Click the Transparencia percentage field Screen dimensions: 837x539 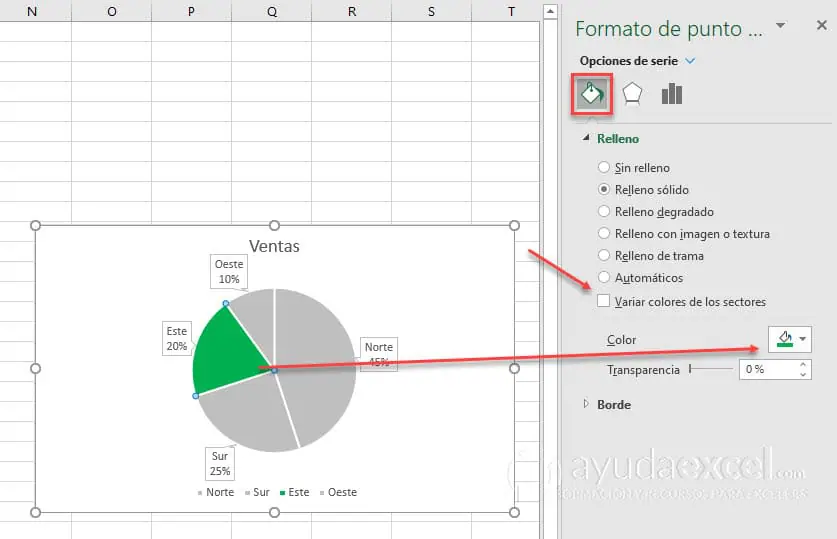click(x=768, y=369)
